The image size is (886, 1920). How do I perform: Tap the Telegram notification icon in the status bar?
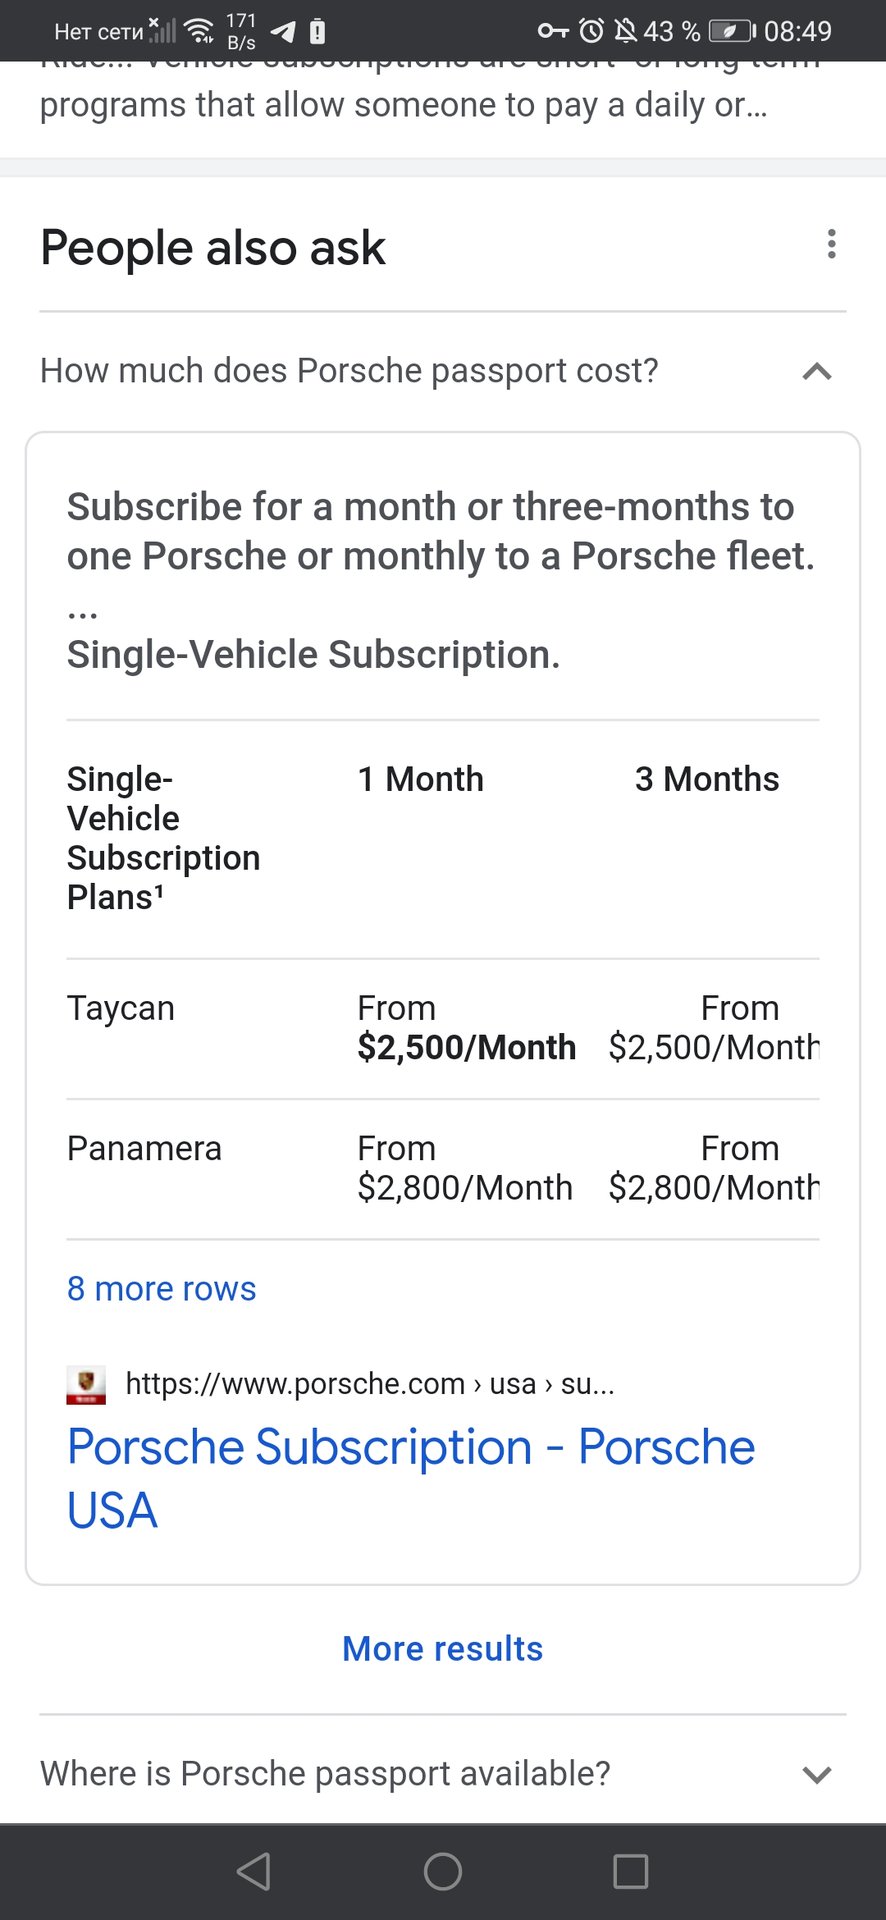(284, 32)
